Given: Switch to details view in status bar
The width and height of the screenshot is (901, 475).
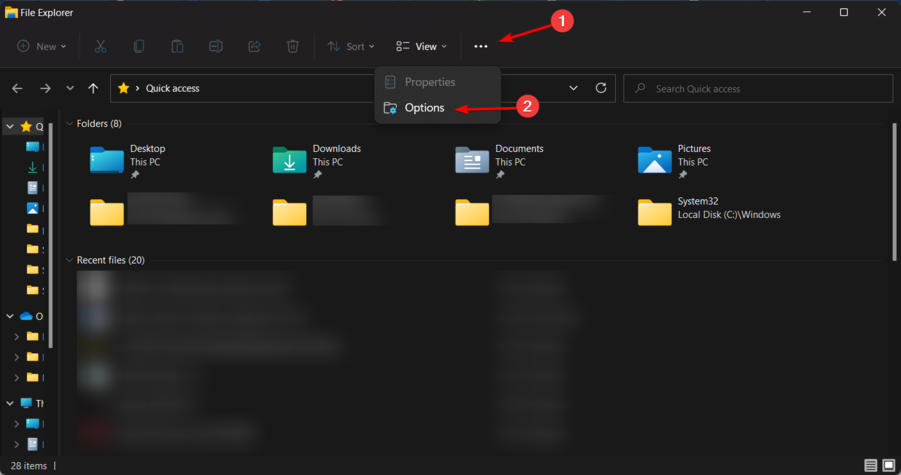Looking at the screenshot, I should [x=871, y=465].
